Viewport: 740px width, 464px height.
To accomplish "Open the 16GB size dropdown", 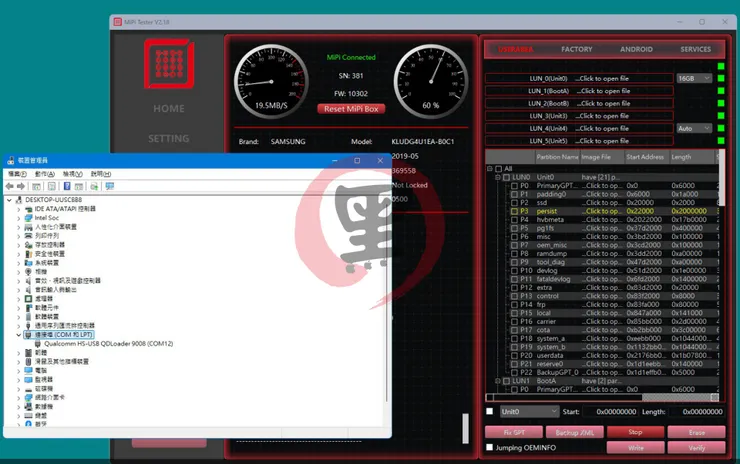I will 694,78.
